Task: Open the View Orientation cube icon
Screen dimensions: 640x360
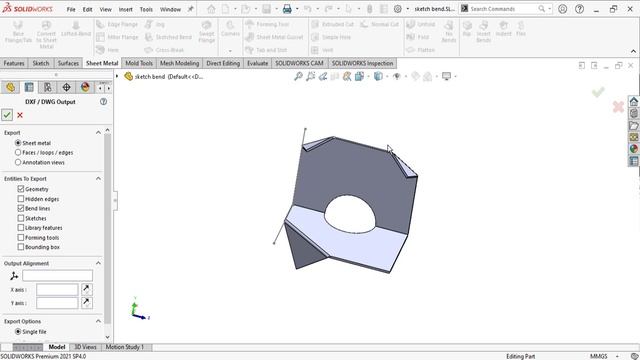Action: coord(359,76)
